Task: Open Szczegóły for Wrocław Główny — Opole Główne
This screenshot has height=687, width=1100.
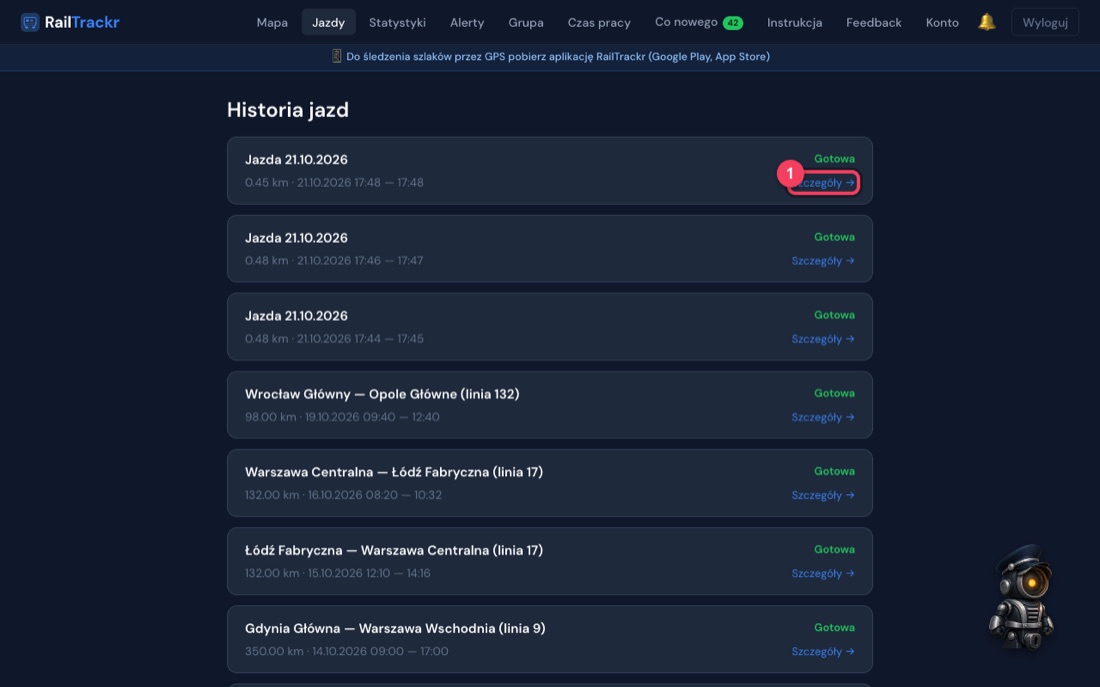Action: 823,417
